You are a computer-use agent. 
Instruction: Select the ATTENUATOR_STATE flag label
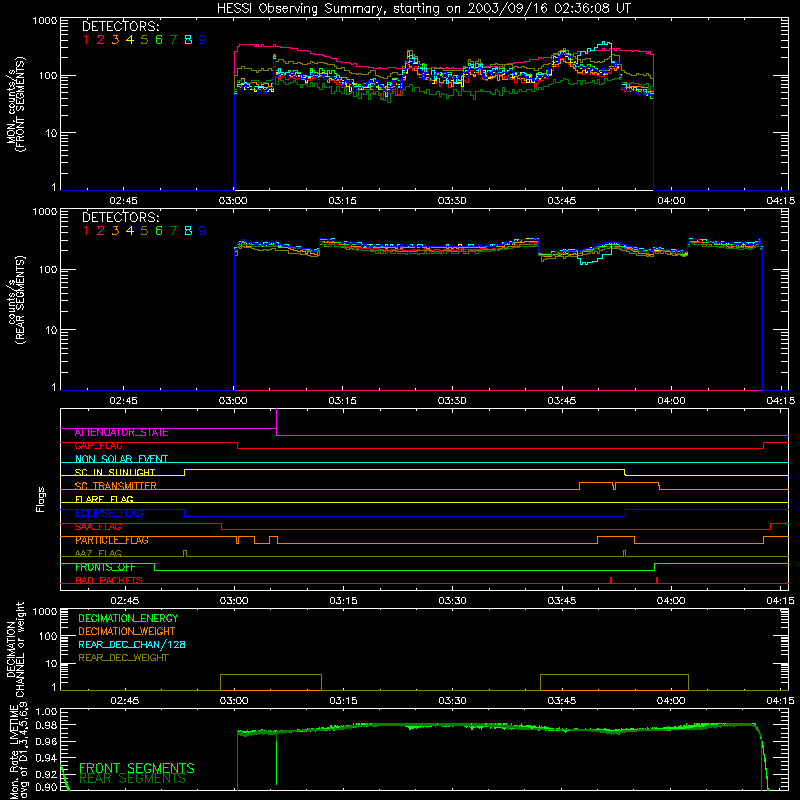pos(121,433)
